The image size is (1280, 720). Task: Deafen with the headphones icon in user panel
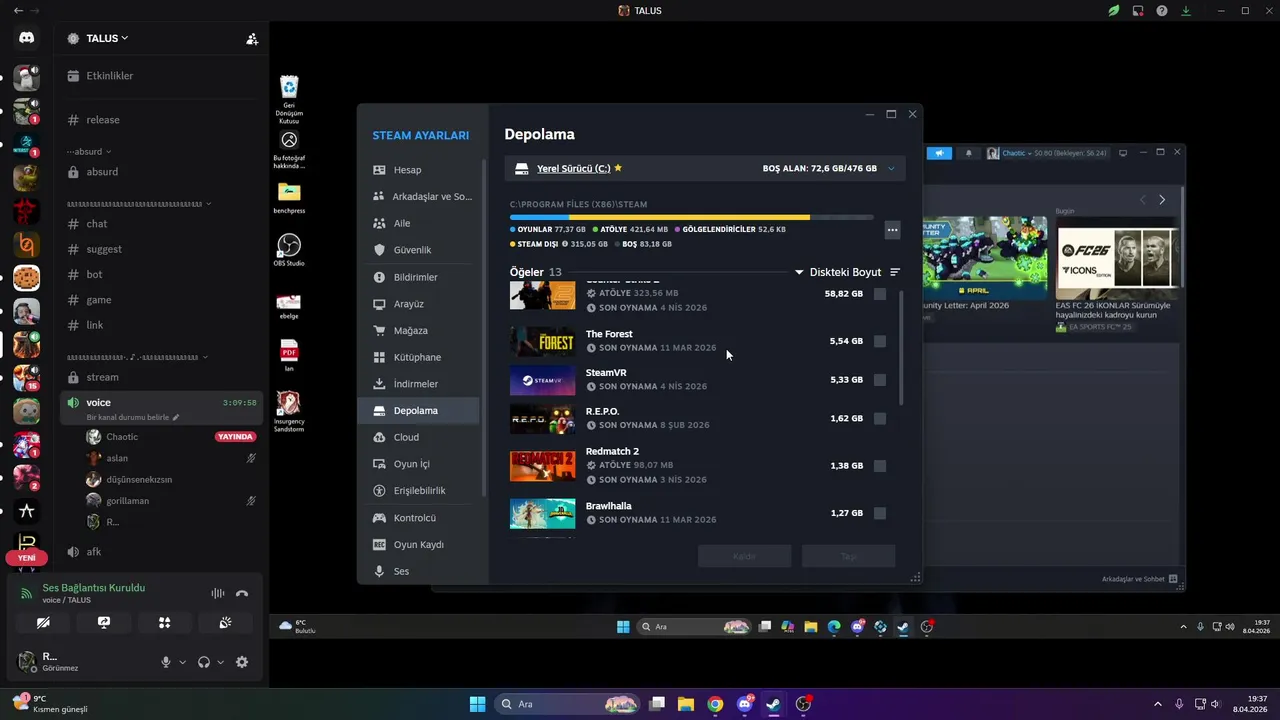(204, 662)
